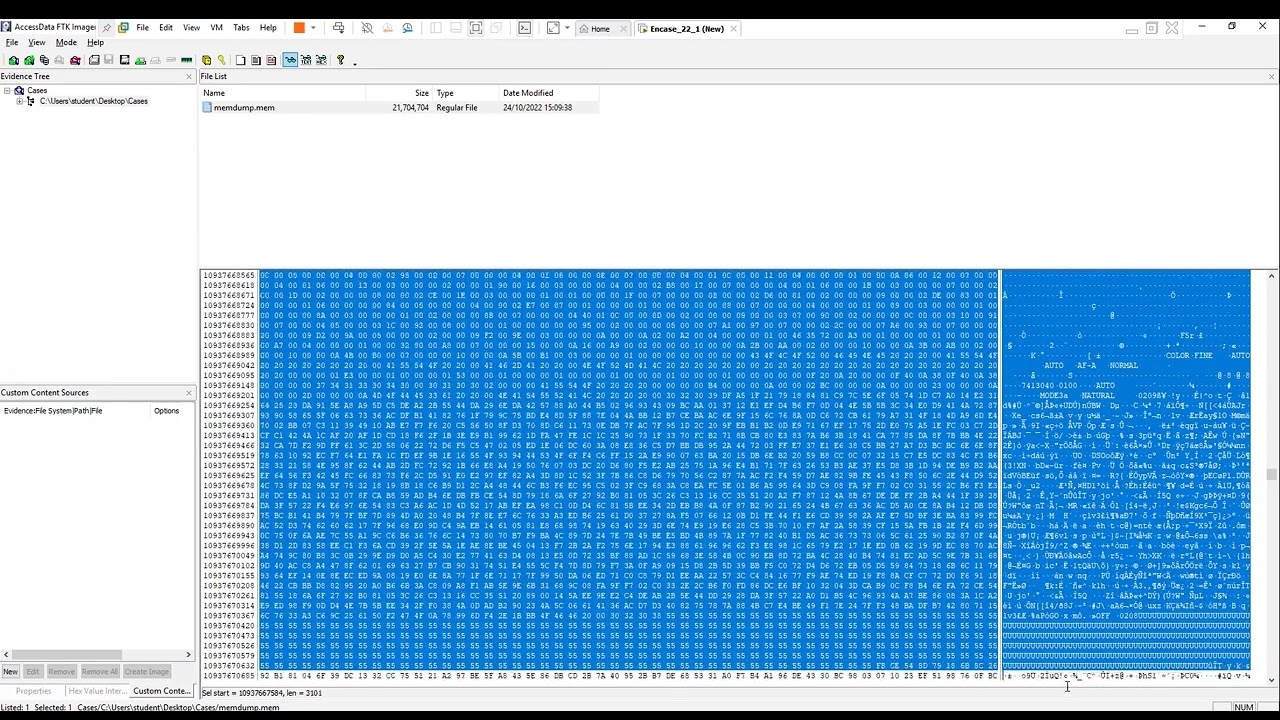1280x720 pixels.
Task: Open VMware Edit menu
Action: [x=166, y=28]
